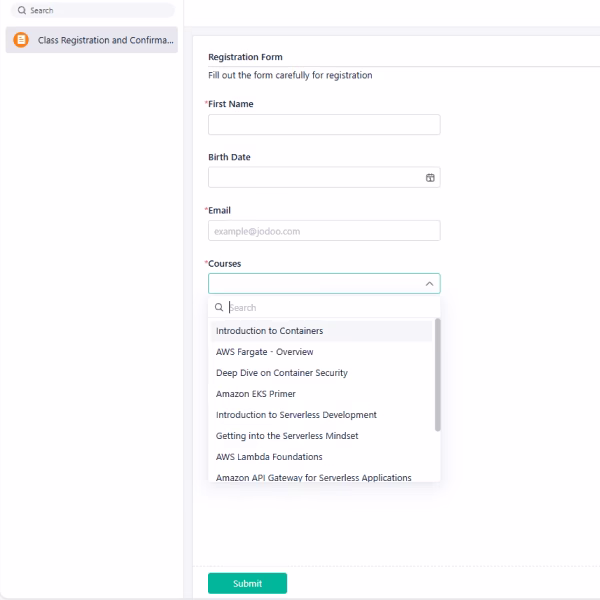
Task: Select Amazon EKS Primer from list
Action: [255, 394]
